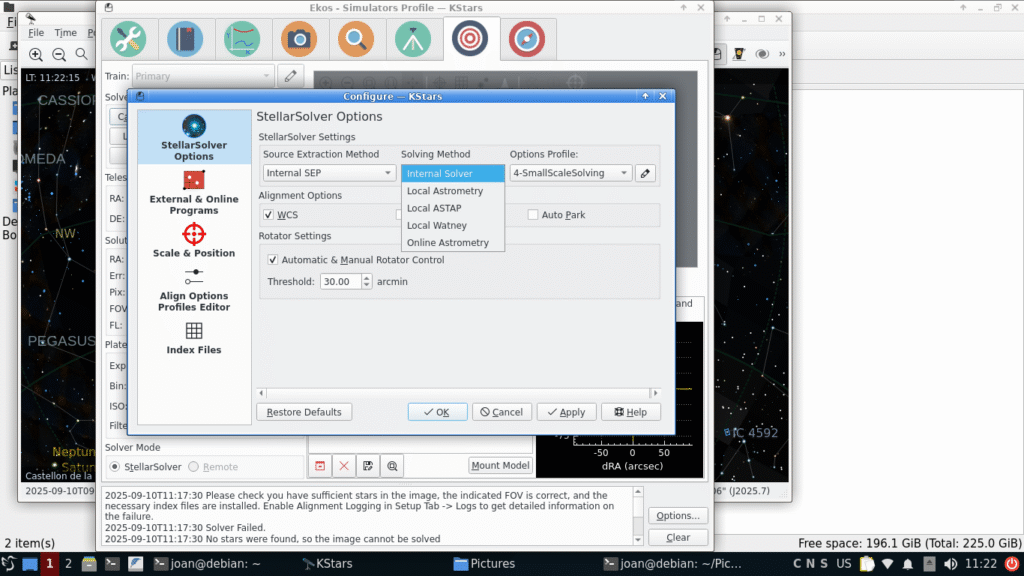Open the notifications bell in the system tray
The width and height of the screenshot is (1024, 576).
tap(908, 564)
